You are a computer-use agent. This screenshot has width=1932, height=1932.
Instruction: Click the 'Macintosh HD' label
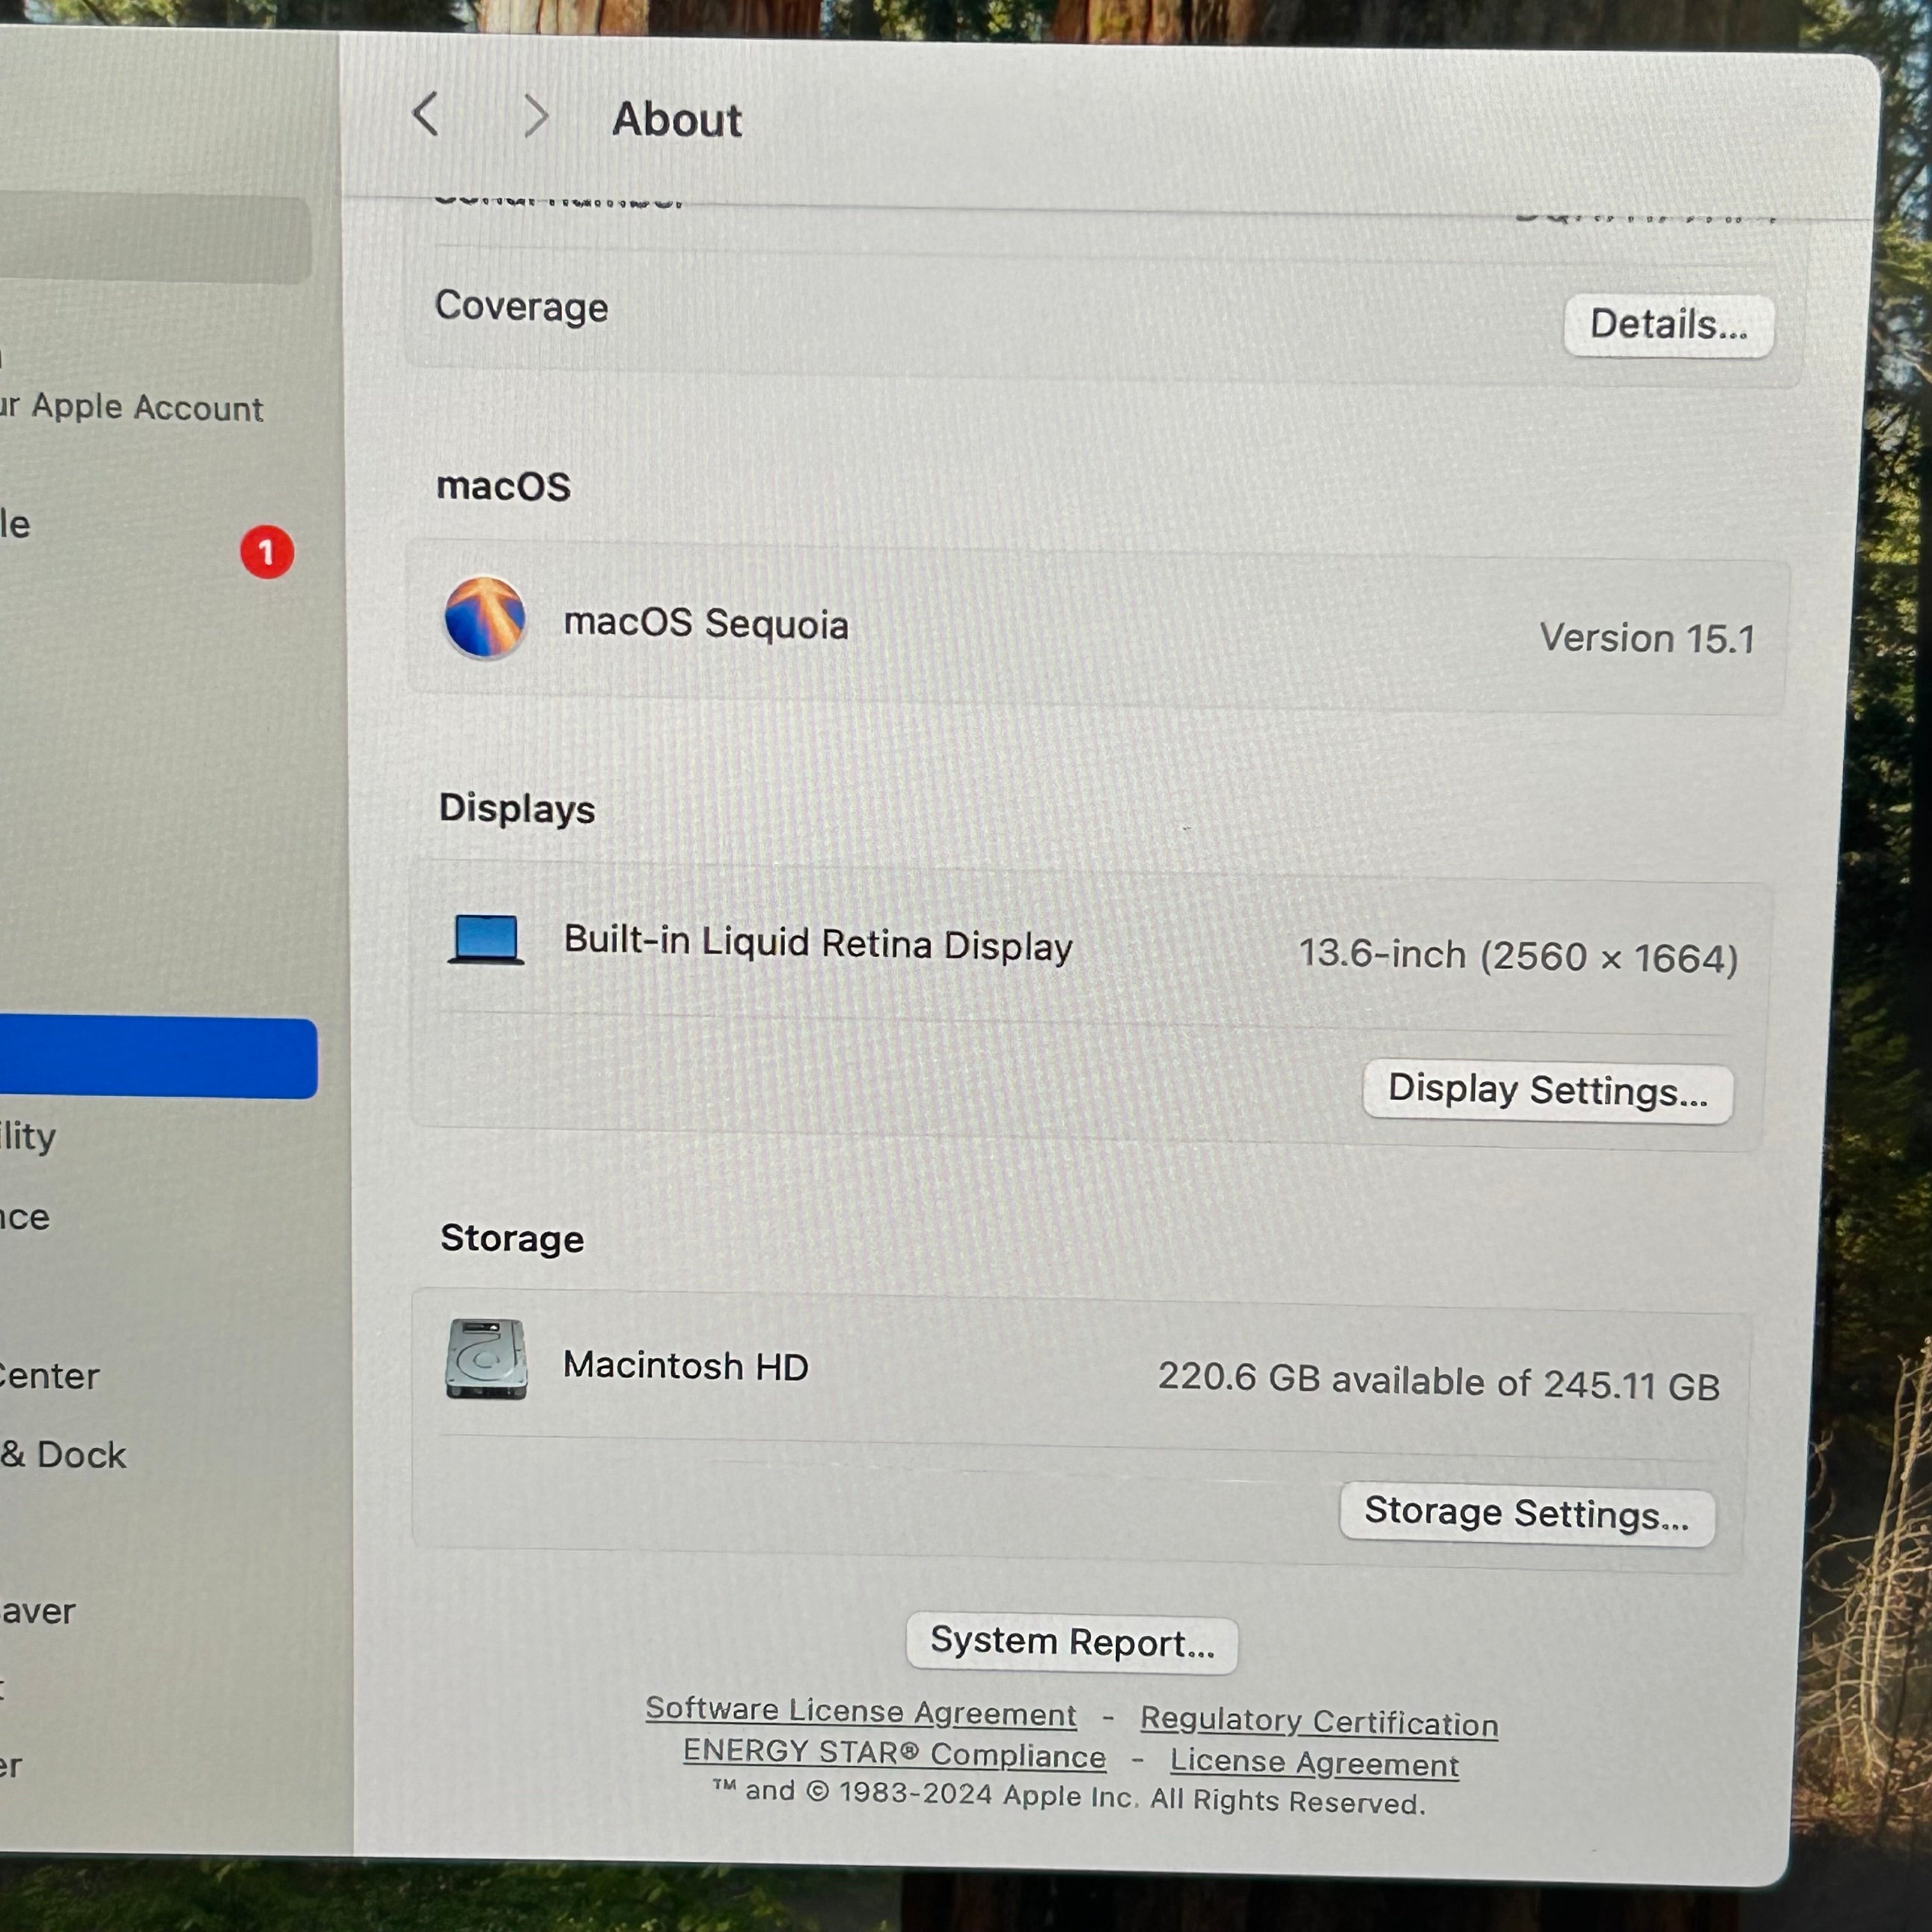coord(686,1365)
